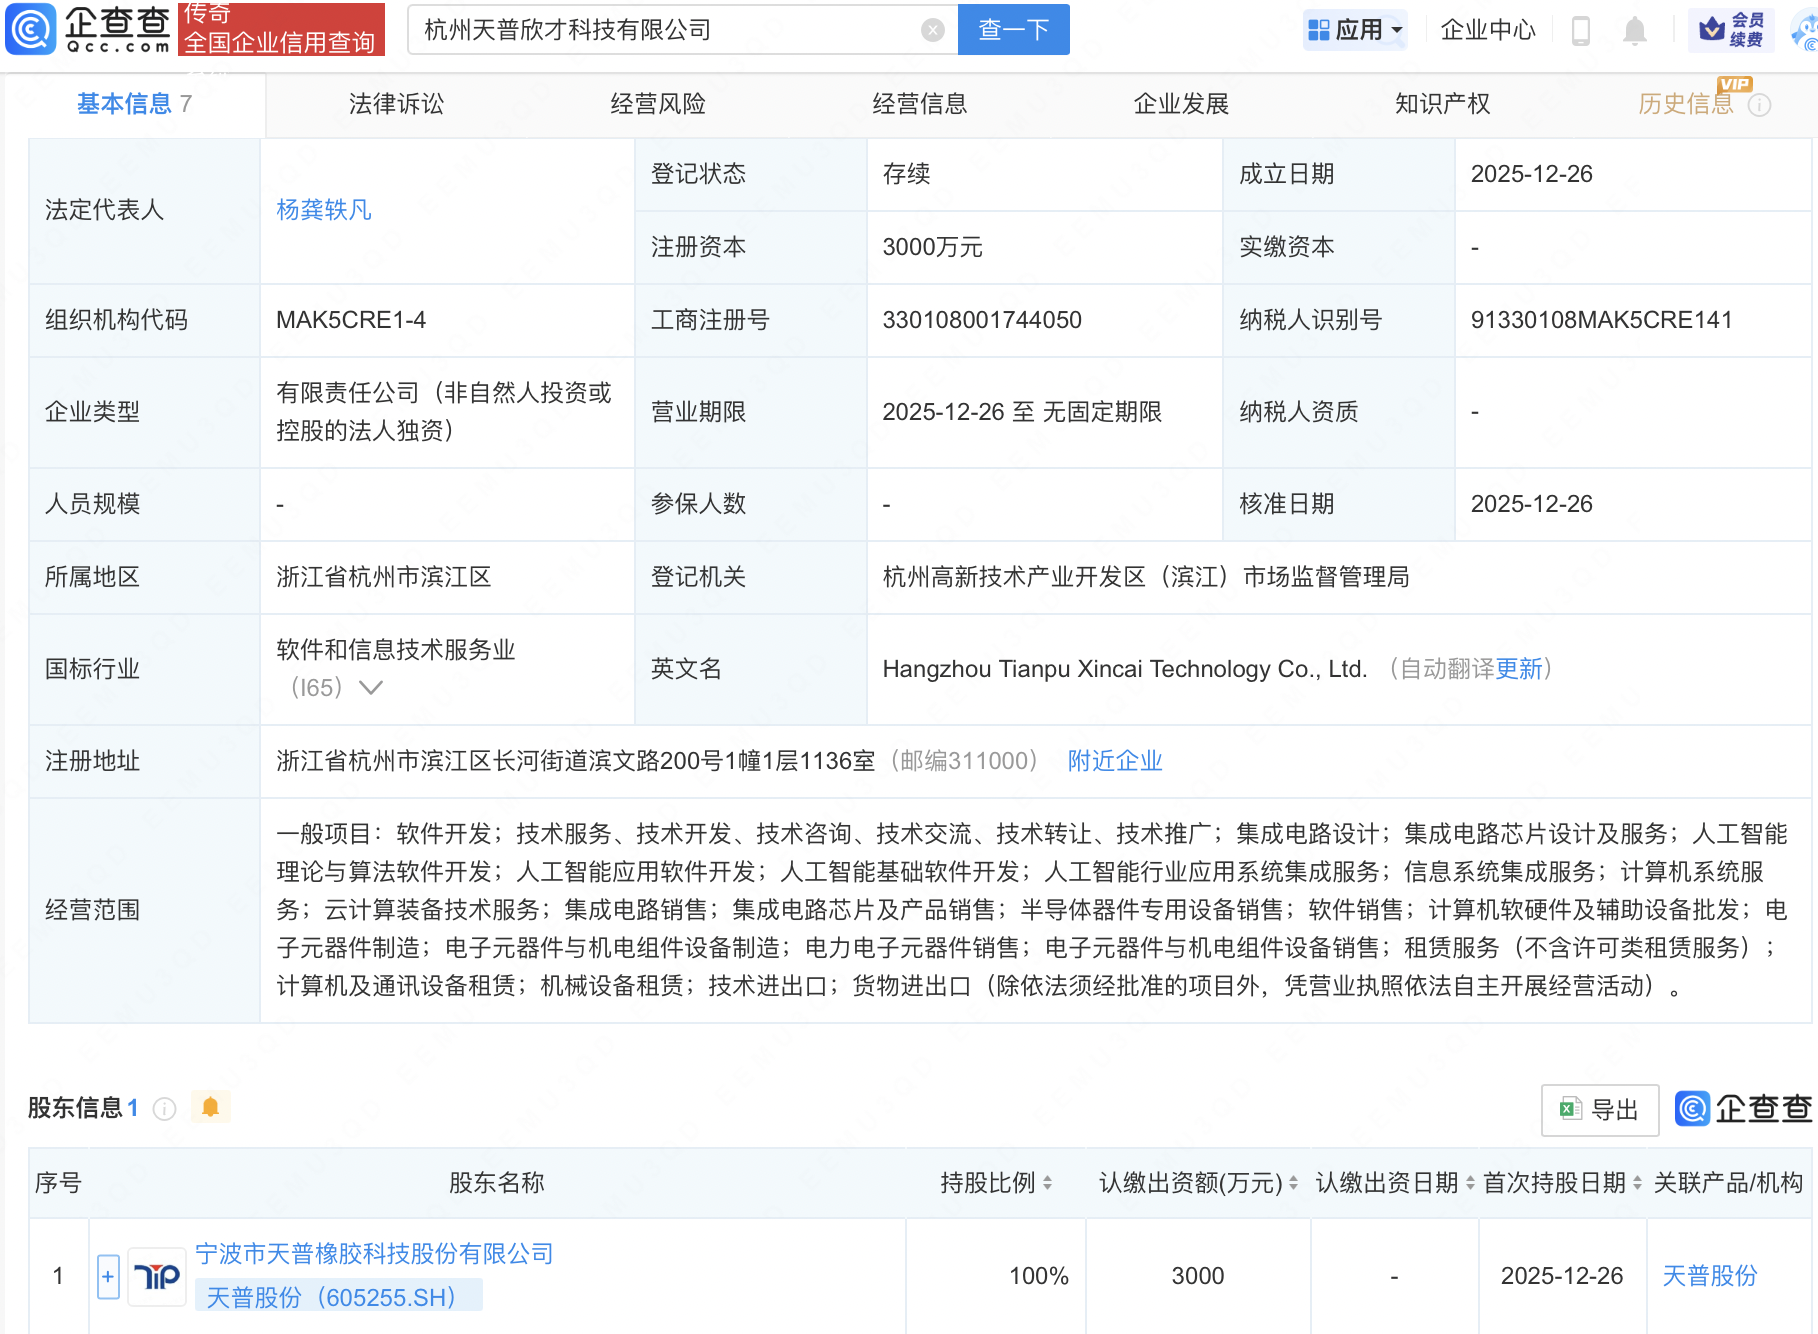Expand the 国标行业 I65 chevron
The height and width of the screenshot is (1334, 1818).
[371, 688]
